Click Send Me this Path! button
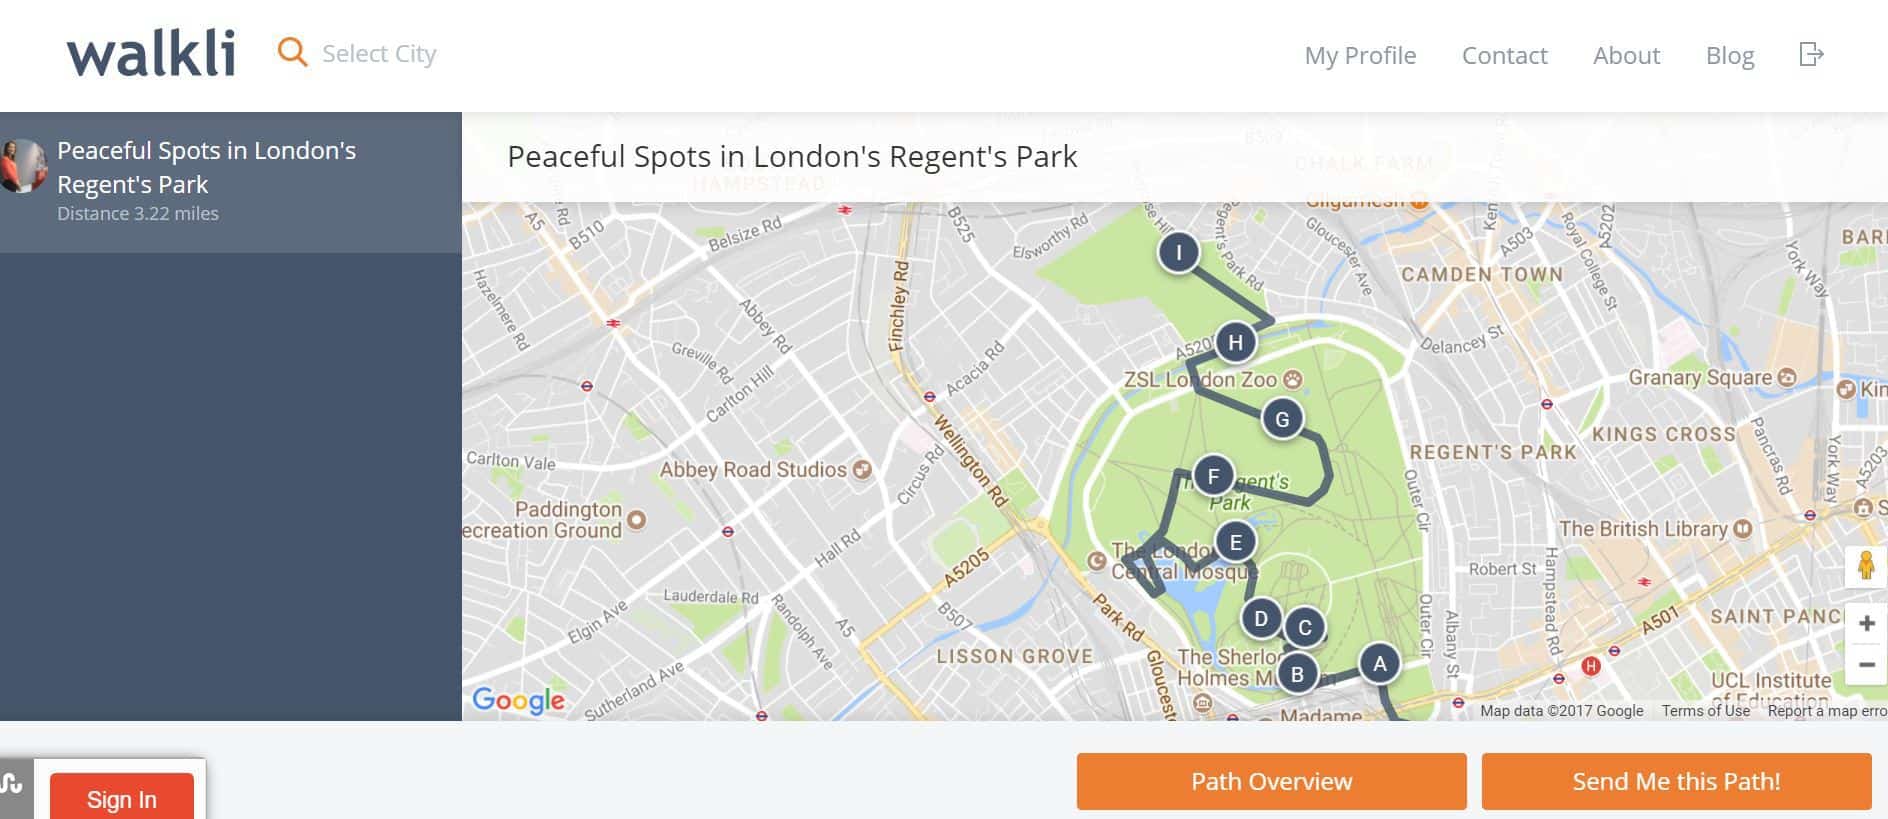The height and width of the screenshot is (819, 1888). coord(1676,781)
